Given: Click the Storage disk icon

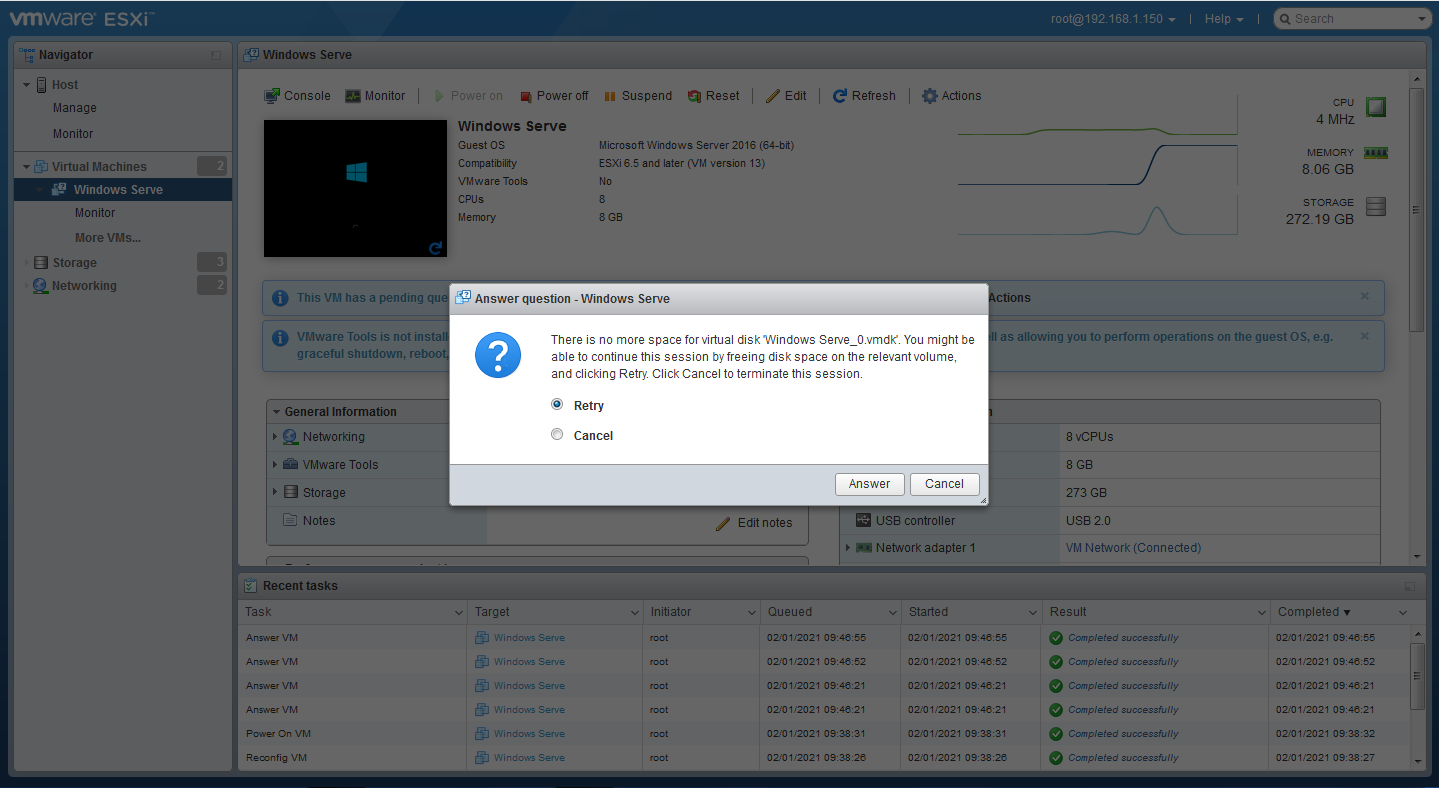Looking at the screenshot, I should click(1376, 206).
